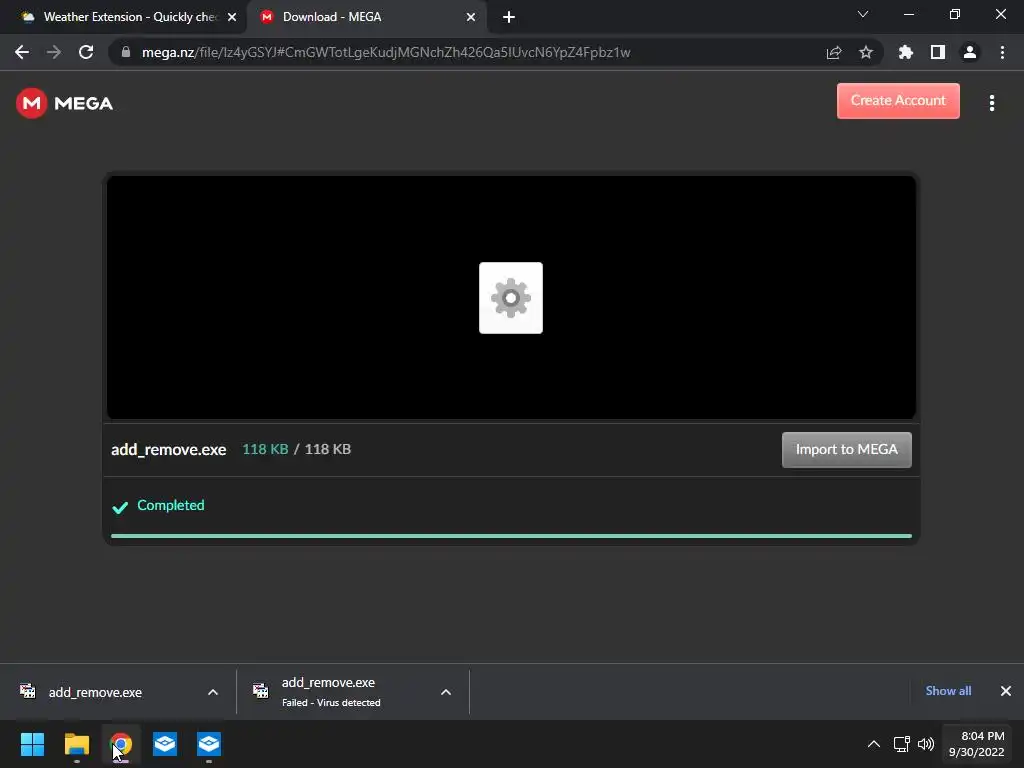Click the green 118 KB downloaded size
Viewport: 1024px width, 768px height.
[x=265, y=449]
